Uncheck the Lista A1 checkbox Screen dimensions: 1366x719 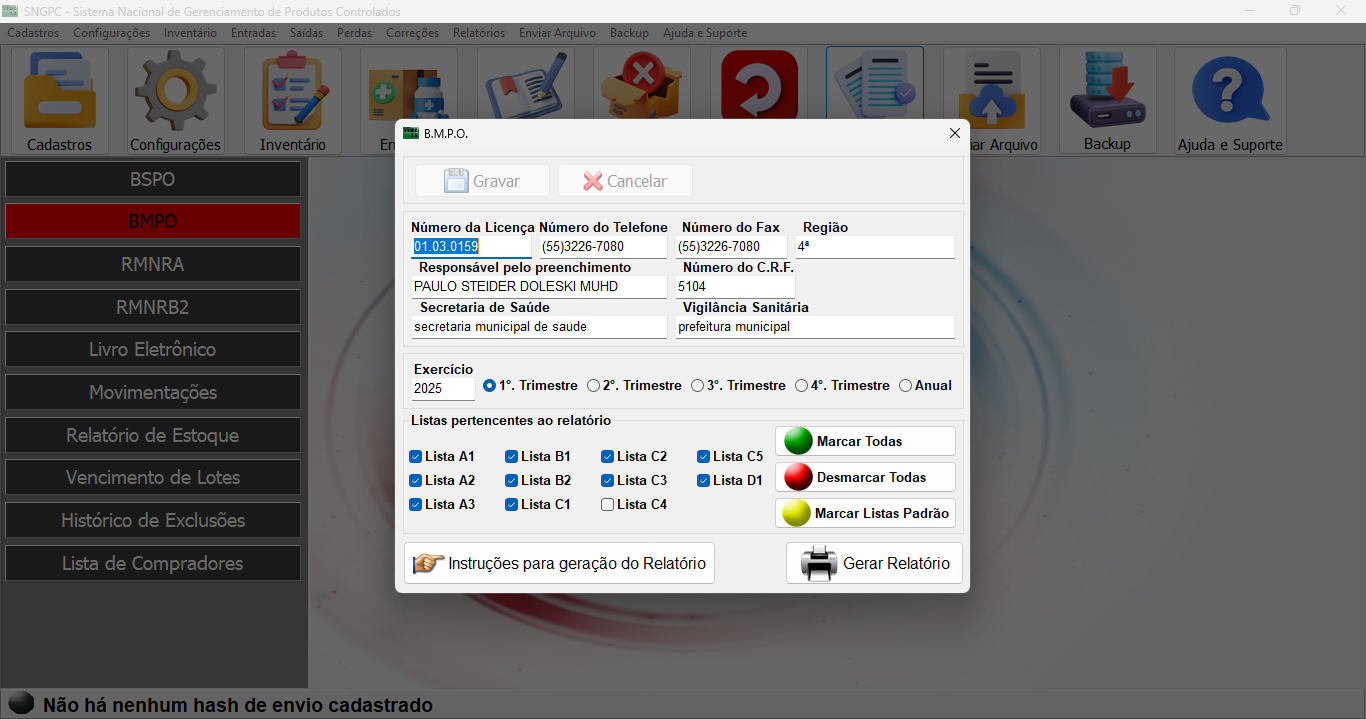click(x=416, y=457)
